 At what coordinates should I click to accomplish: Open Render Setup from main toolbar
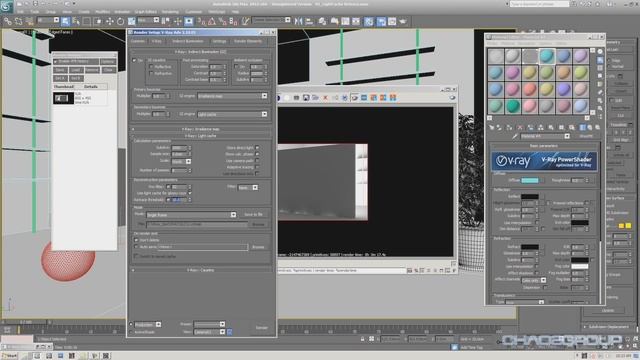point(381,21)
